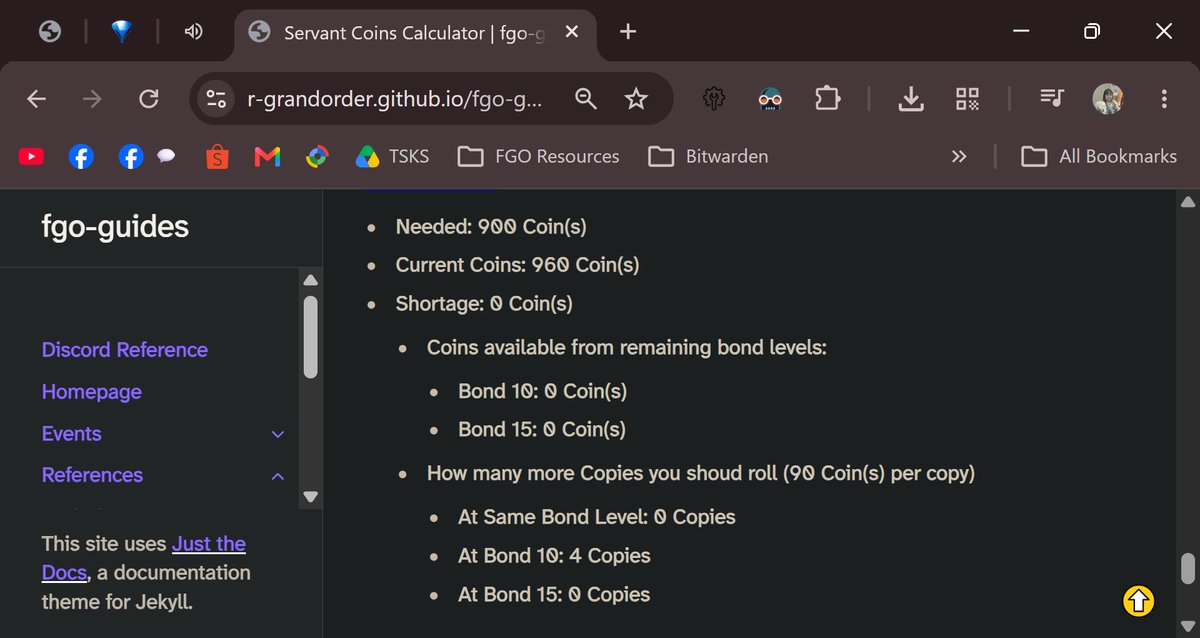Open the profile avatar menu
The height and width of the screenshot is (638, 1200).
[1108, 98]
